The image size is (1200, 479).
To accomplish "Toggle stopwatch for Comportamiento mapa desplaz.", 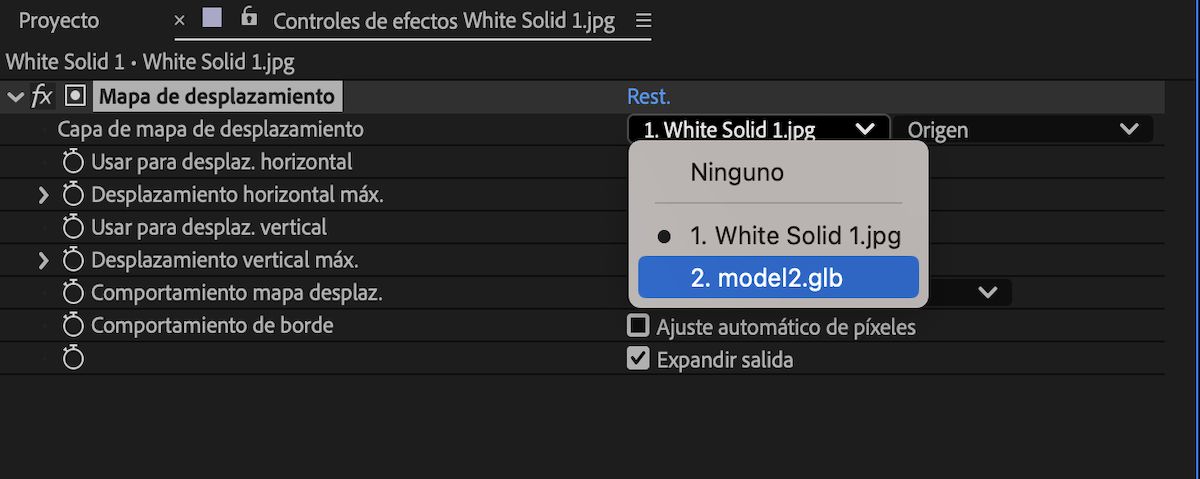I will point(73,293).
